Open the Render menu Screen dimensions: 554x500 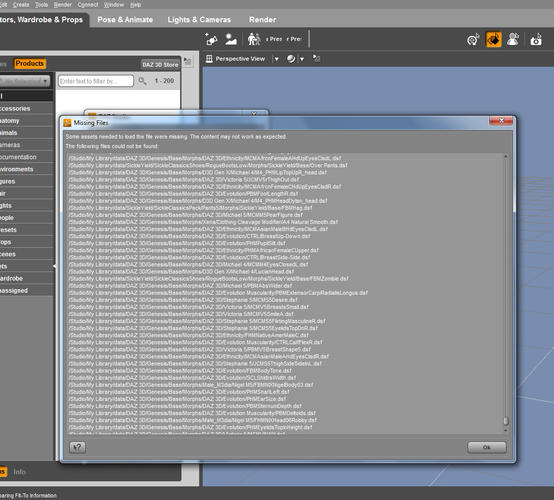point(63,5)
